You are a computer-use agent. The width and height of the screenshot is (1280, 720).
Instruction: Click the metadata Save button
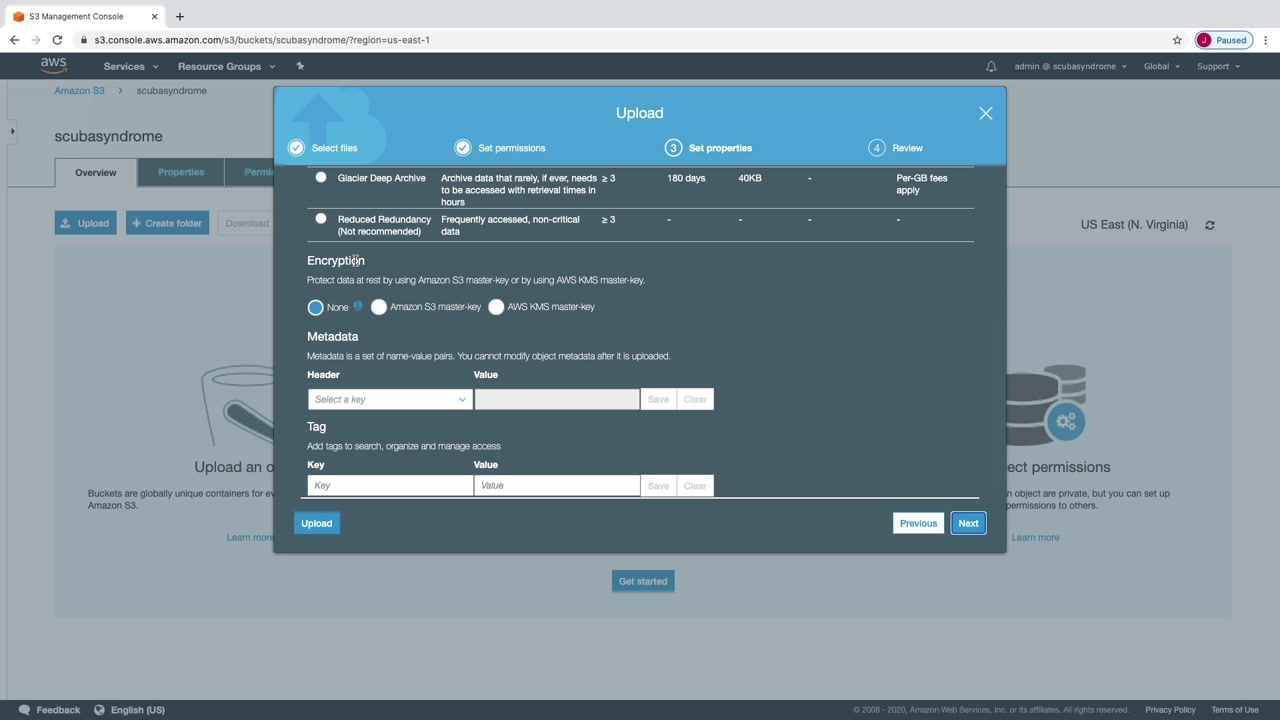tap(658, 399)
